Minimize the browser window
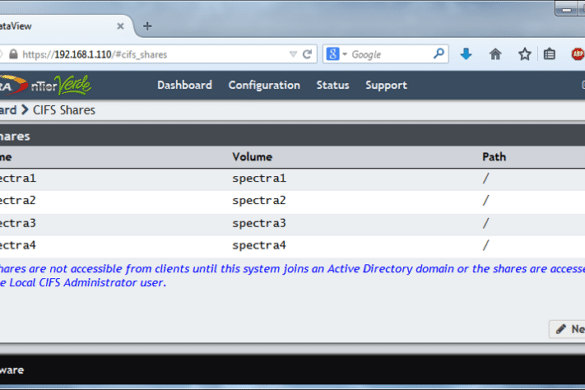The image size is (585, 390). tap(567, 9)
